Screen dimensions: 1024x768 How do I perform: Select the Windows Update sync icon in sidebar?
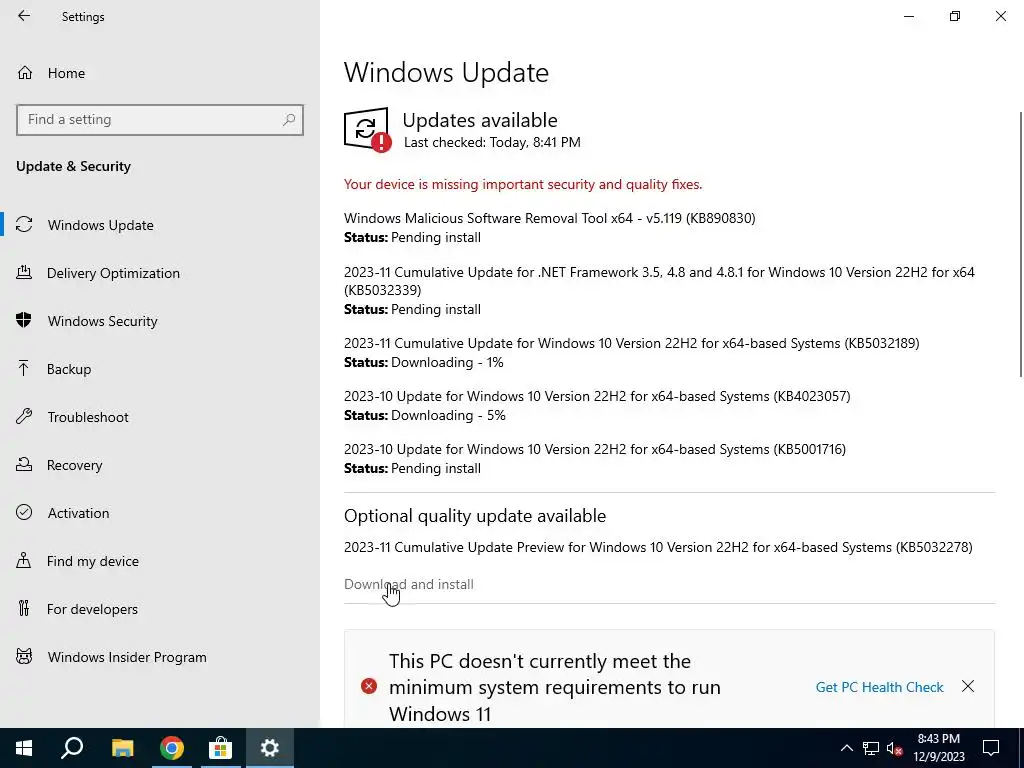[x=24, y=225]
